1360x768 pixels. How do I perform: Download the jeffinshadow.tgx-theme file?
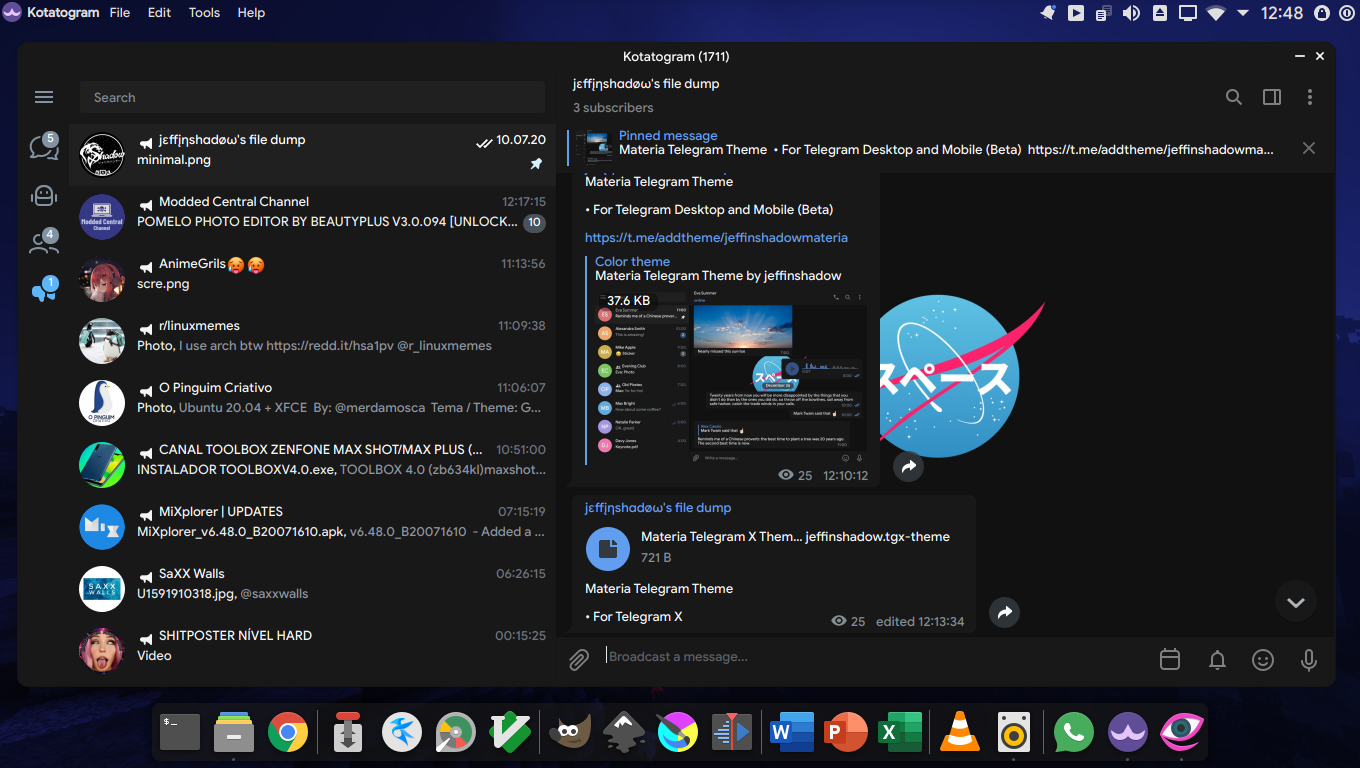tap(607, 547)
